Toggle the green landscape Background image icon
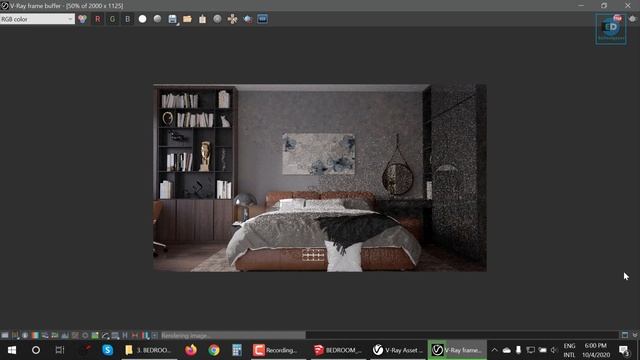This screenshot has width=640, height=360. coord(95,336)
